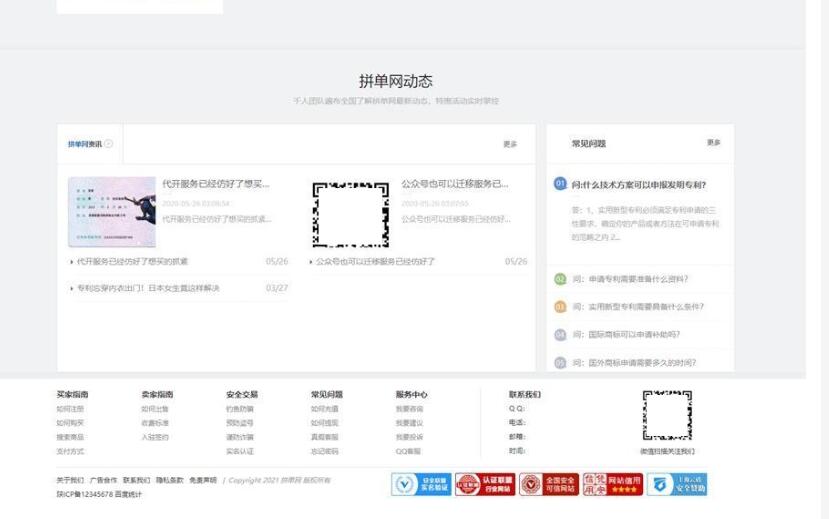Open the 常见问题 panel heading
Screen dimensions: 829x519
pyautogui.click(x=588, y=144)
